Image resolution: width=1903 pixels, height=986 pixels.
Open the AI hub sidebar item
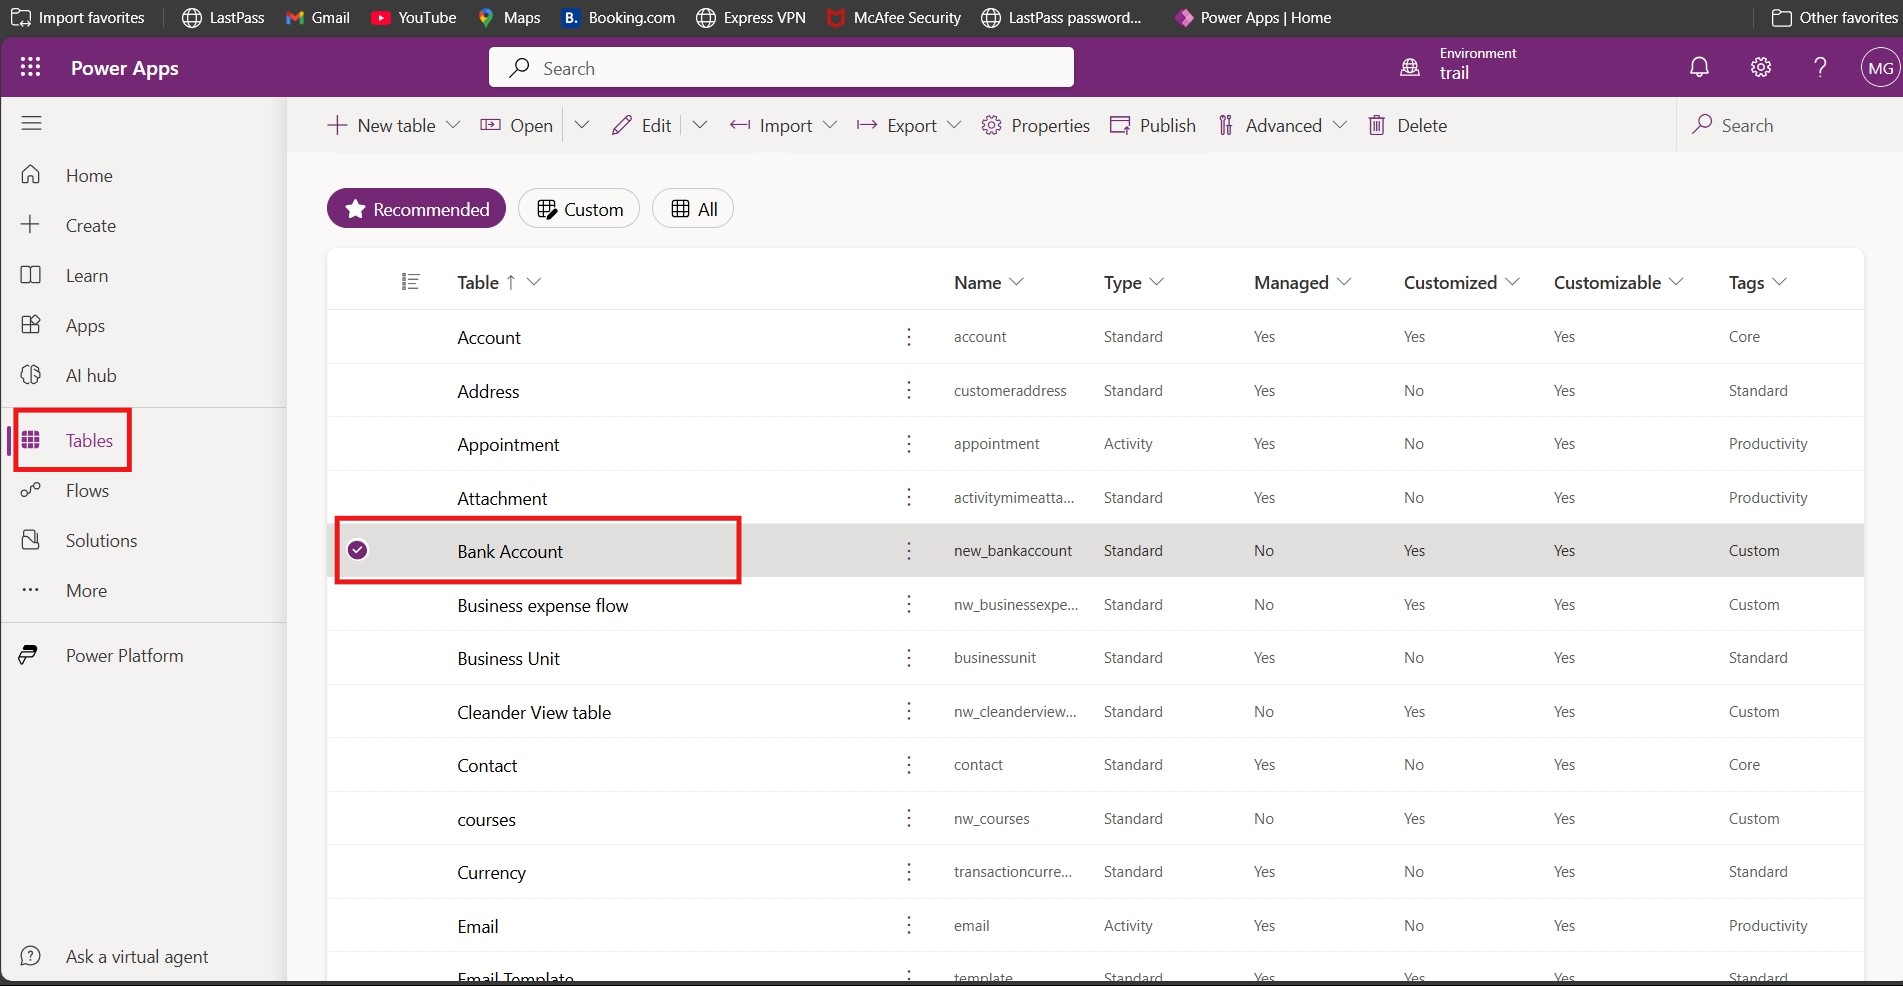click(90, 376)
